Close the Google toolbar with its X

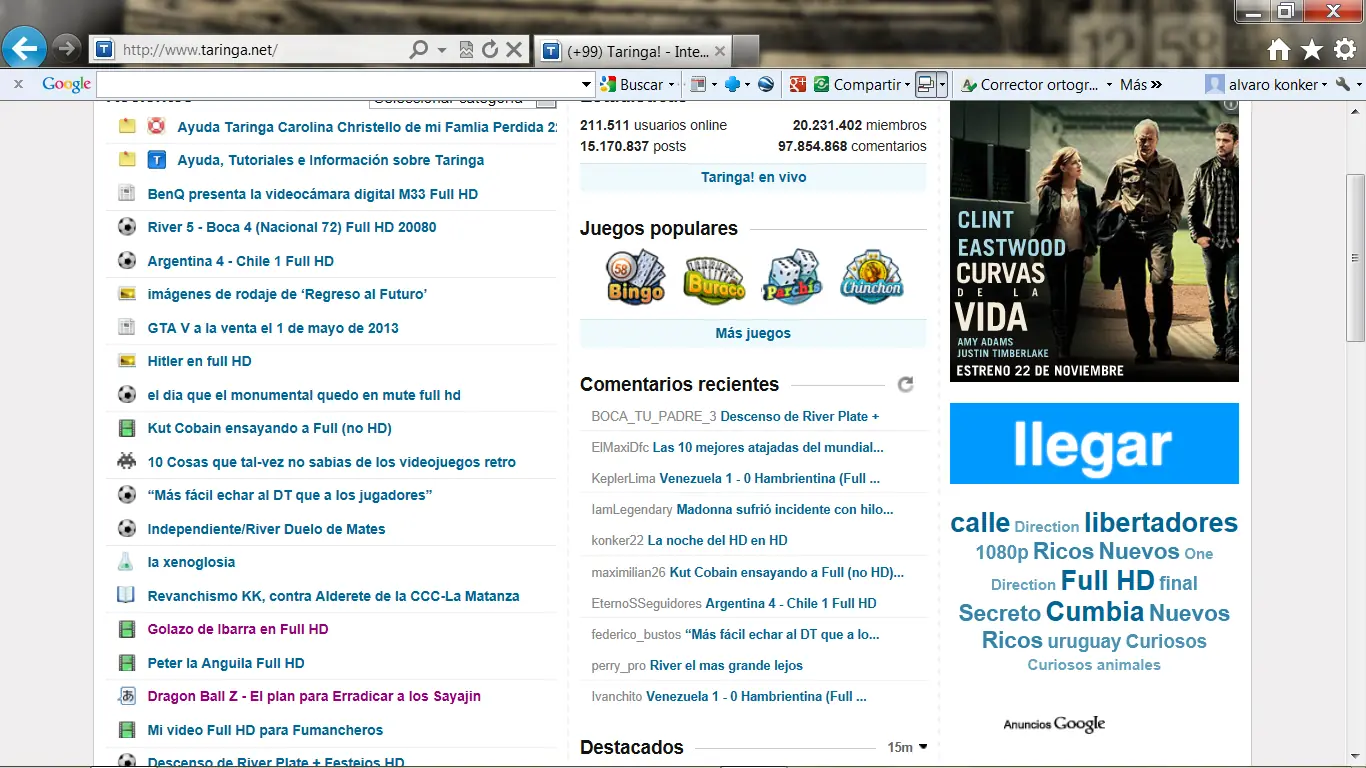pos(18,85)
